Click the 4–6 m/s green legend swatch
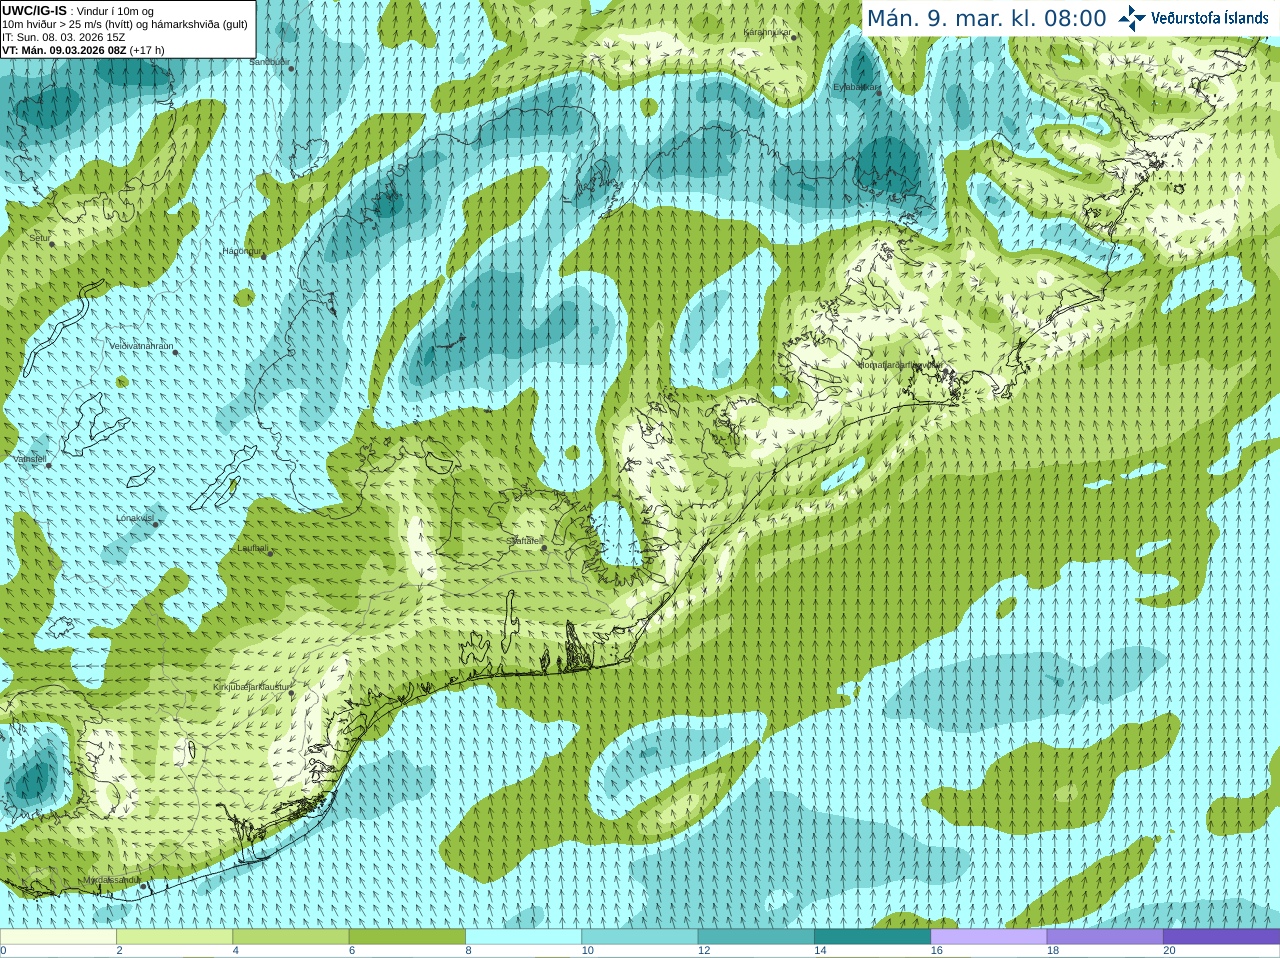This screenshot has width=1280, height=958. [x=291, y=937]
